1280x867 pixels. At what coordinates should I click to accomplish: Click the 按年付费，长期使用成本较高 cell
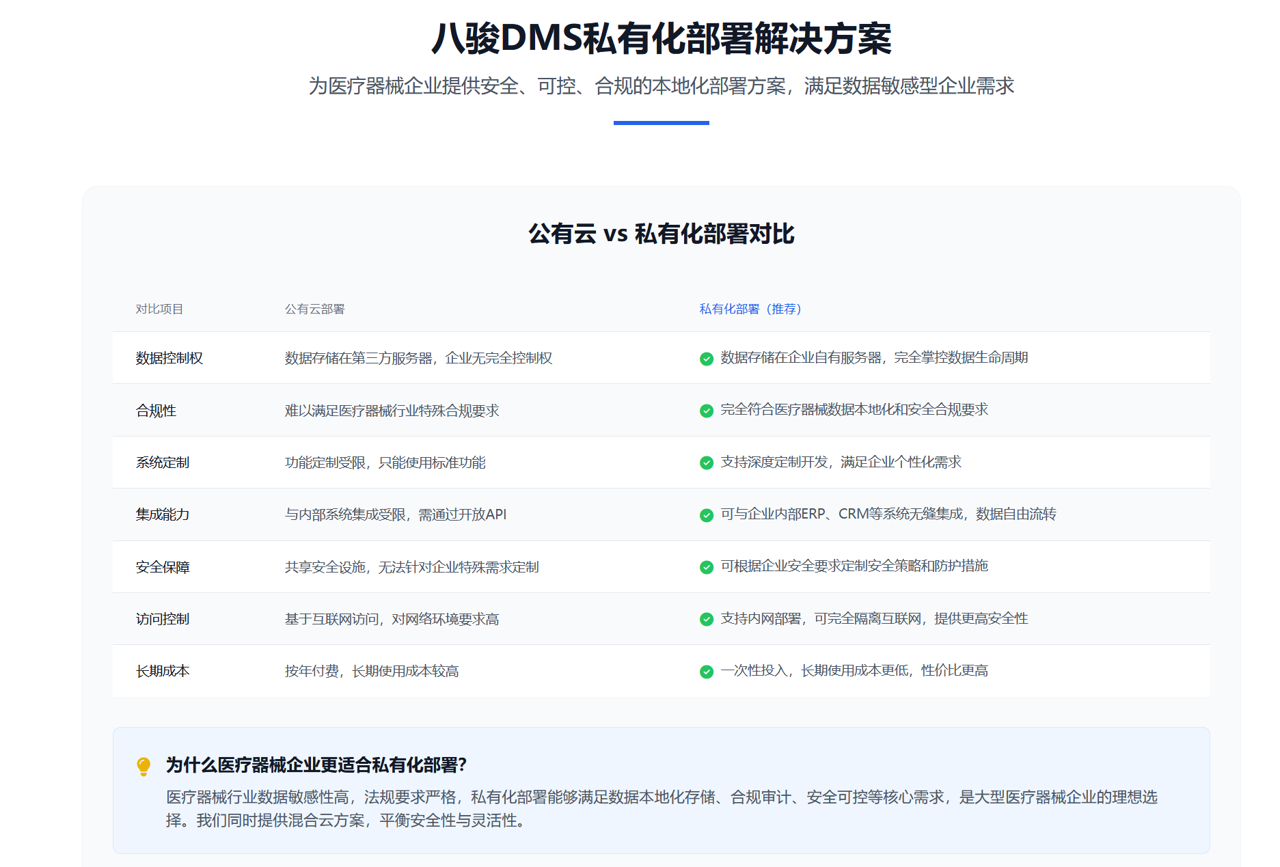tap(371, 671)
